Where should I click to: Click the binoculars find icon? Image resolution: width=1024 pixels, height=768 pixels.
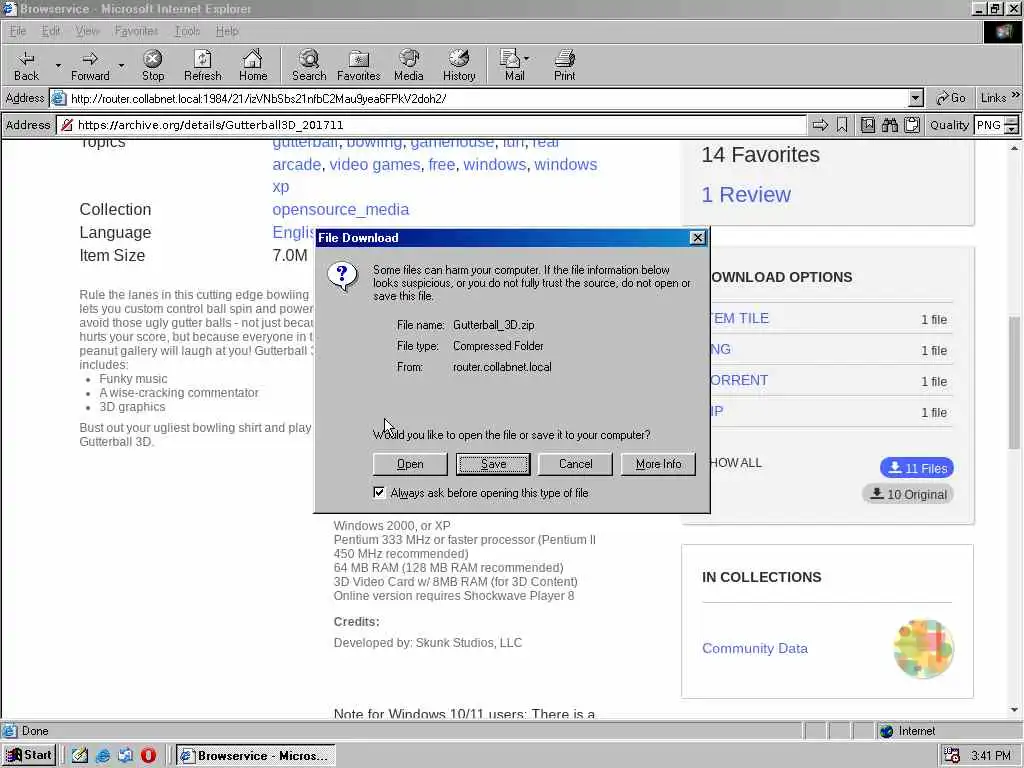(890, 125)
